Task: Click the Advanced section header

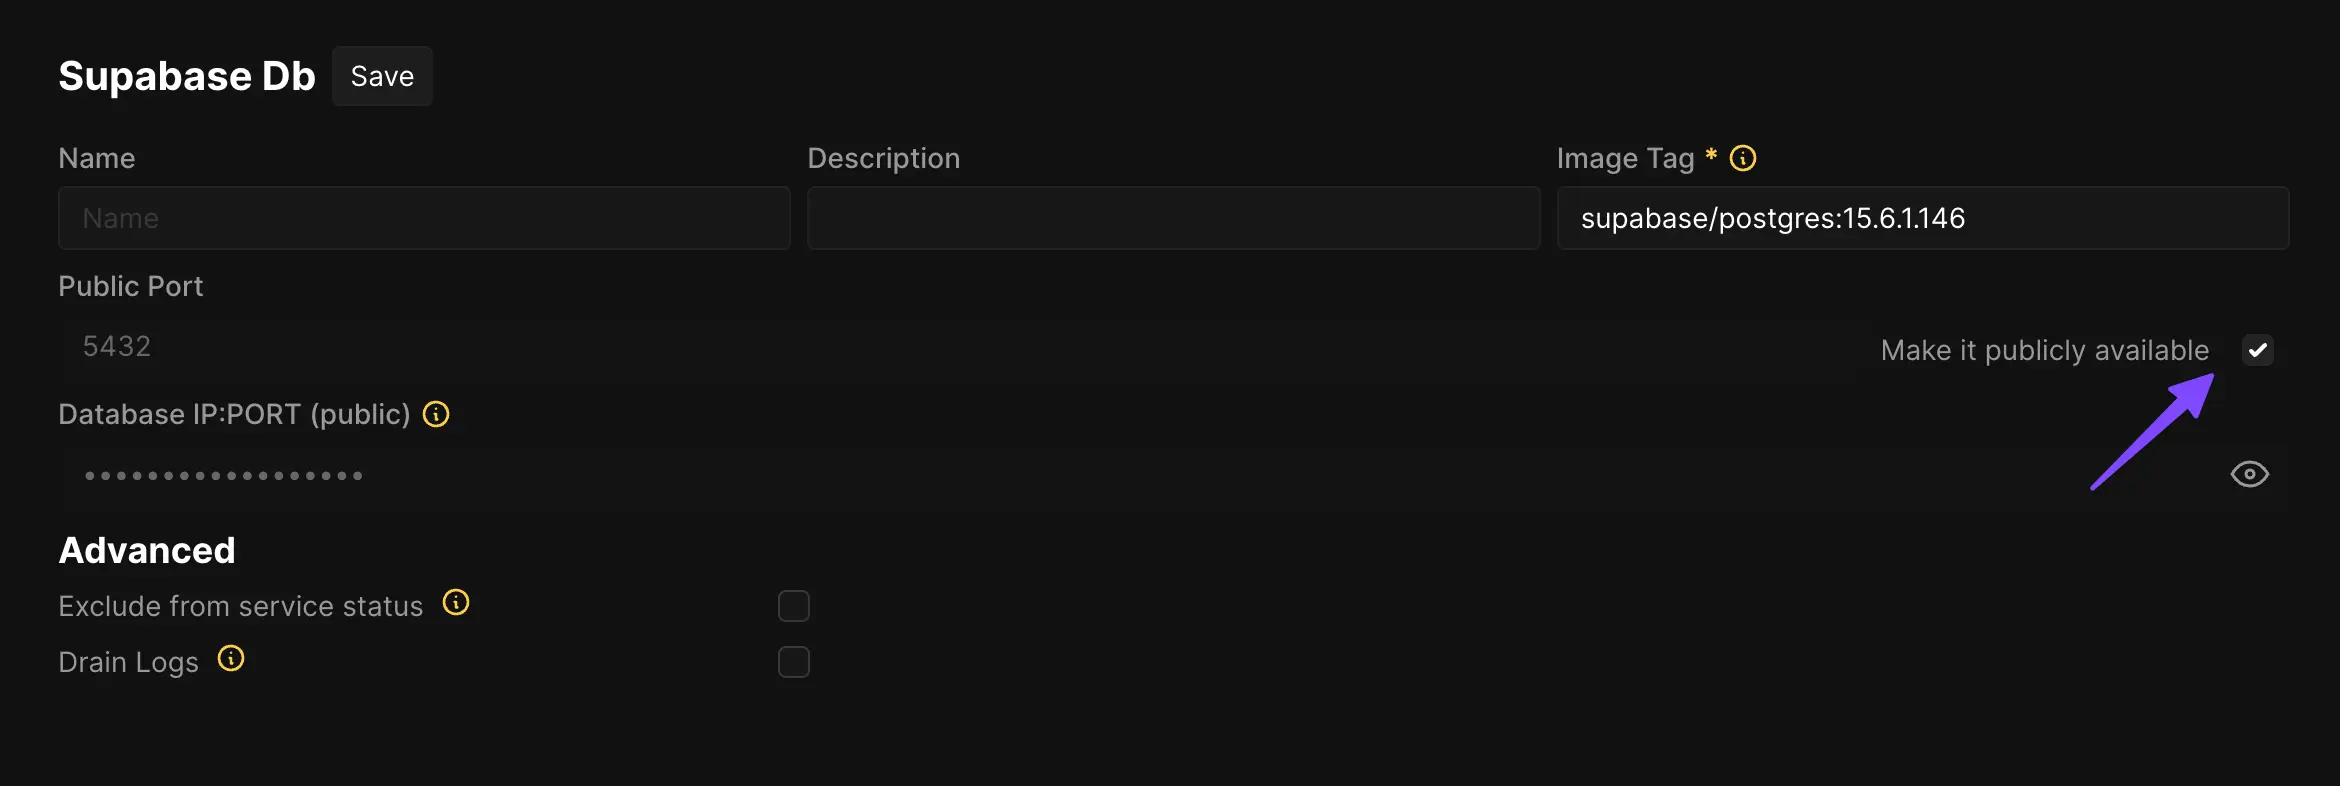Action: coord(146,549)
